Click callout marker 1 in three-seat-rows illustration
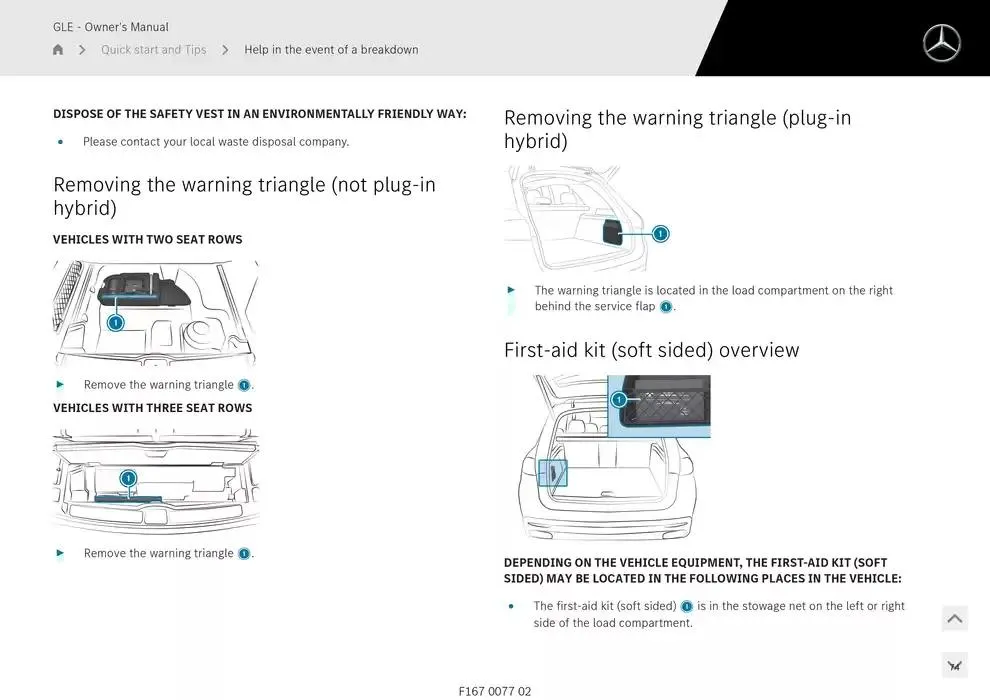This screenshot has height=700, width=990. pyautogui.click(x=128, y=479)
